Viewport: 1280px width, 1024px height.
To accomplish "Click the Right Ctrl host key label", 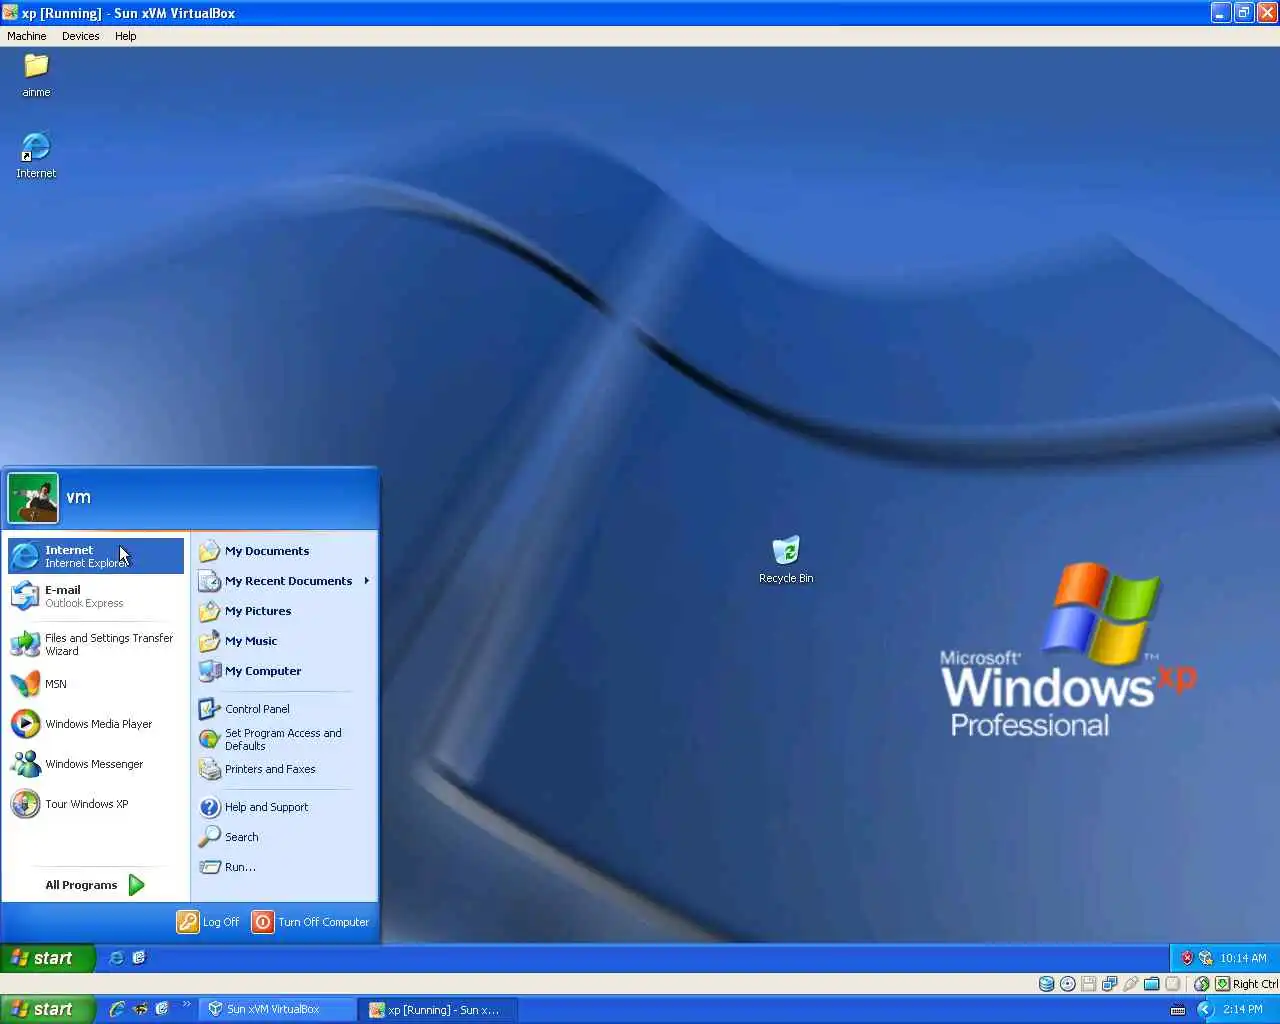I will pyautogui.click(x=1255, y=984).
